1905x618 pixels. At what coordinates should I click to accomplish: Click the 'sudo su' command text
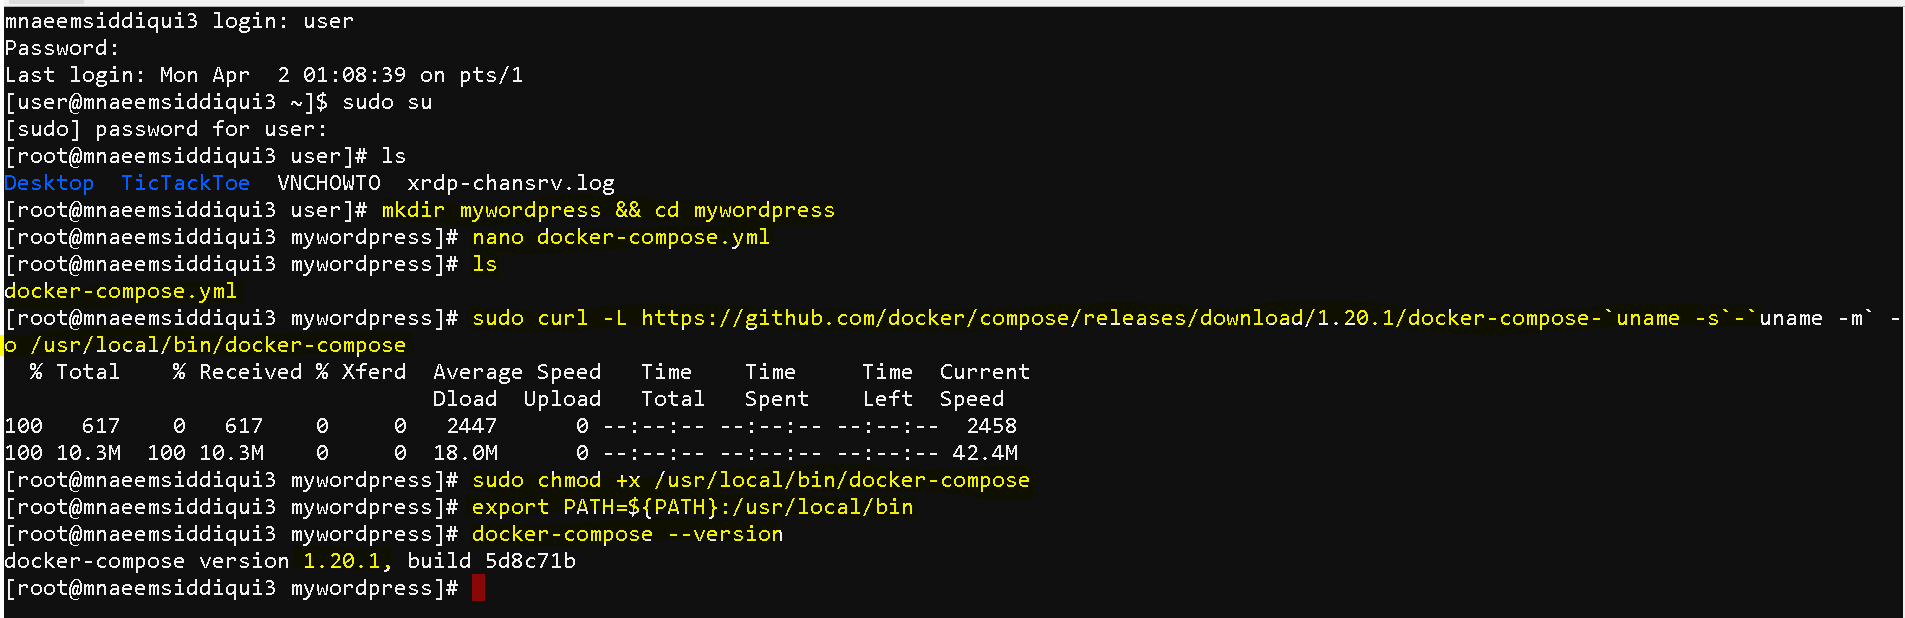387,102
